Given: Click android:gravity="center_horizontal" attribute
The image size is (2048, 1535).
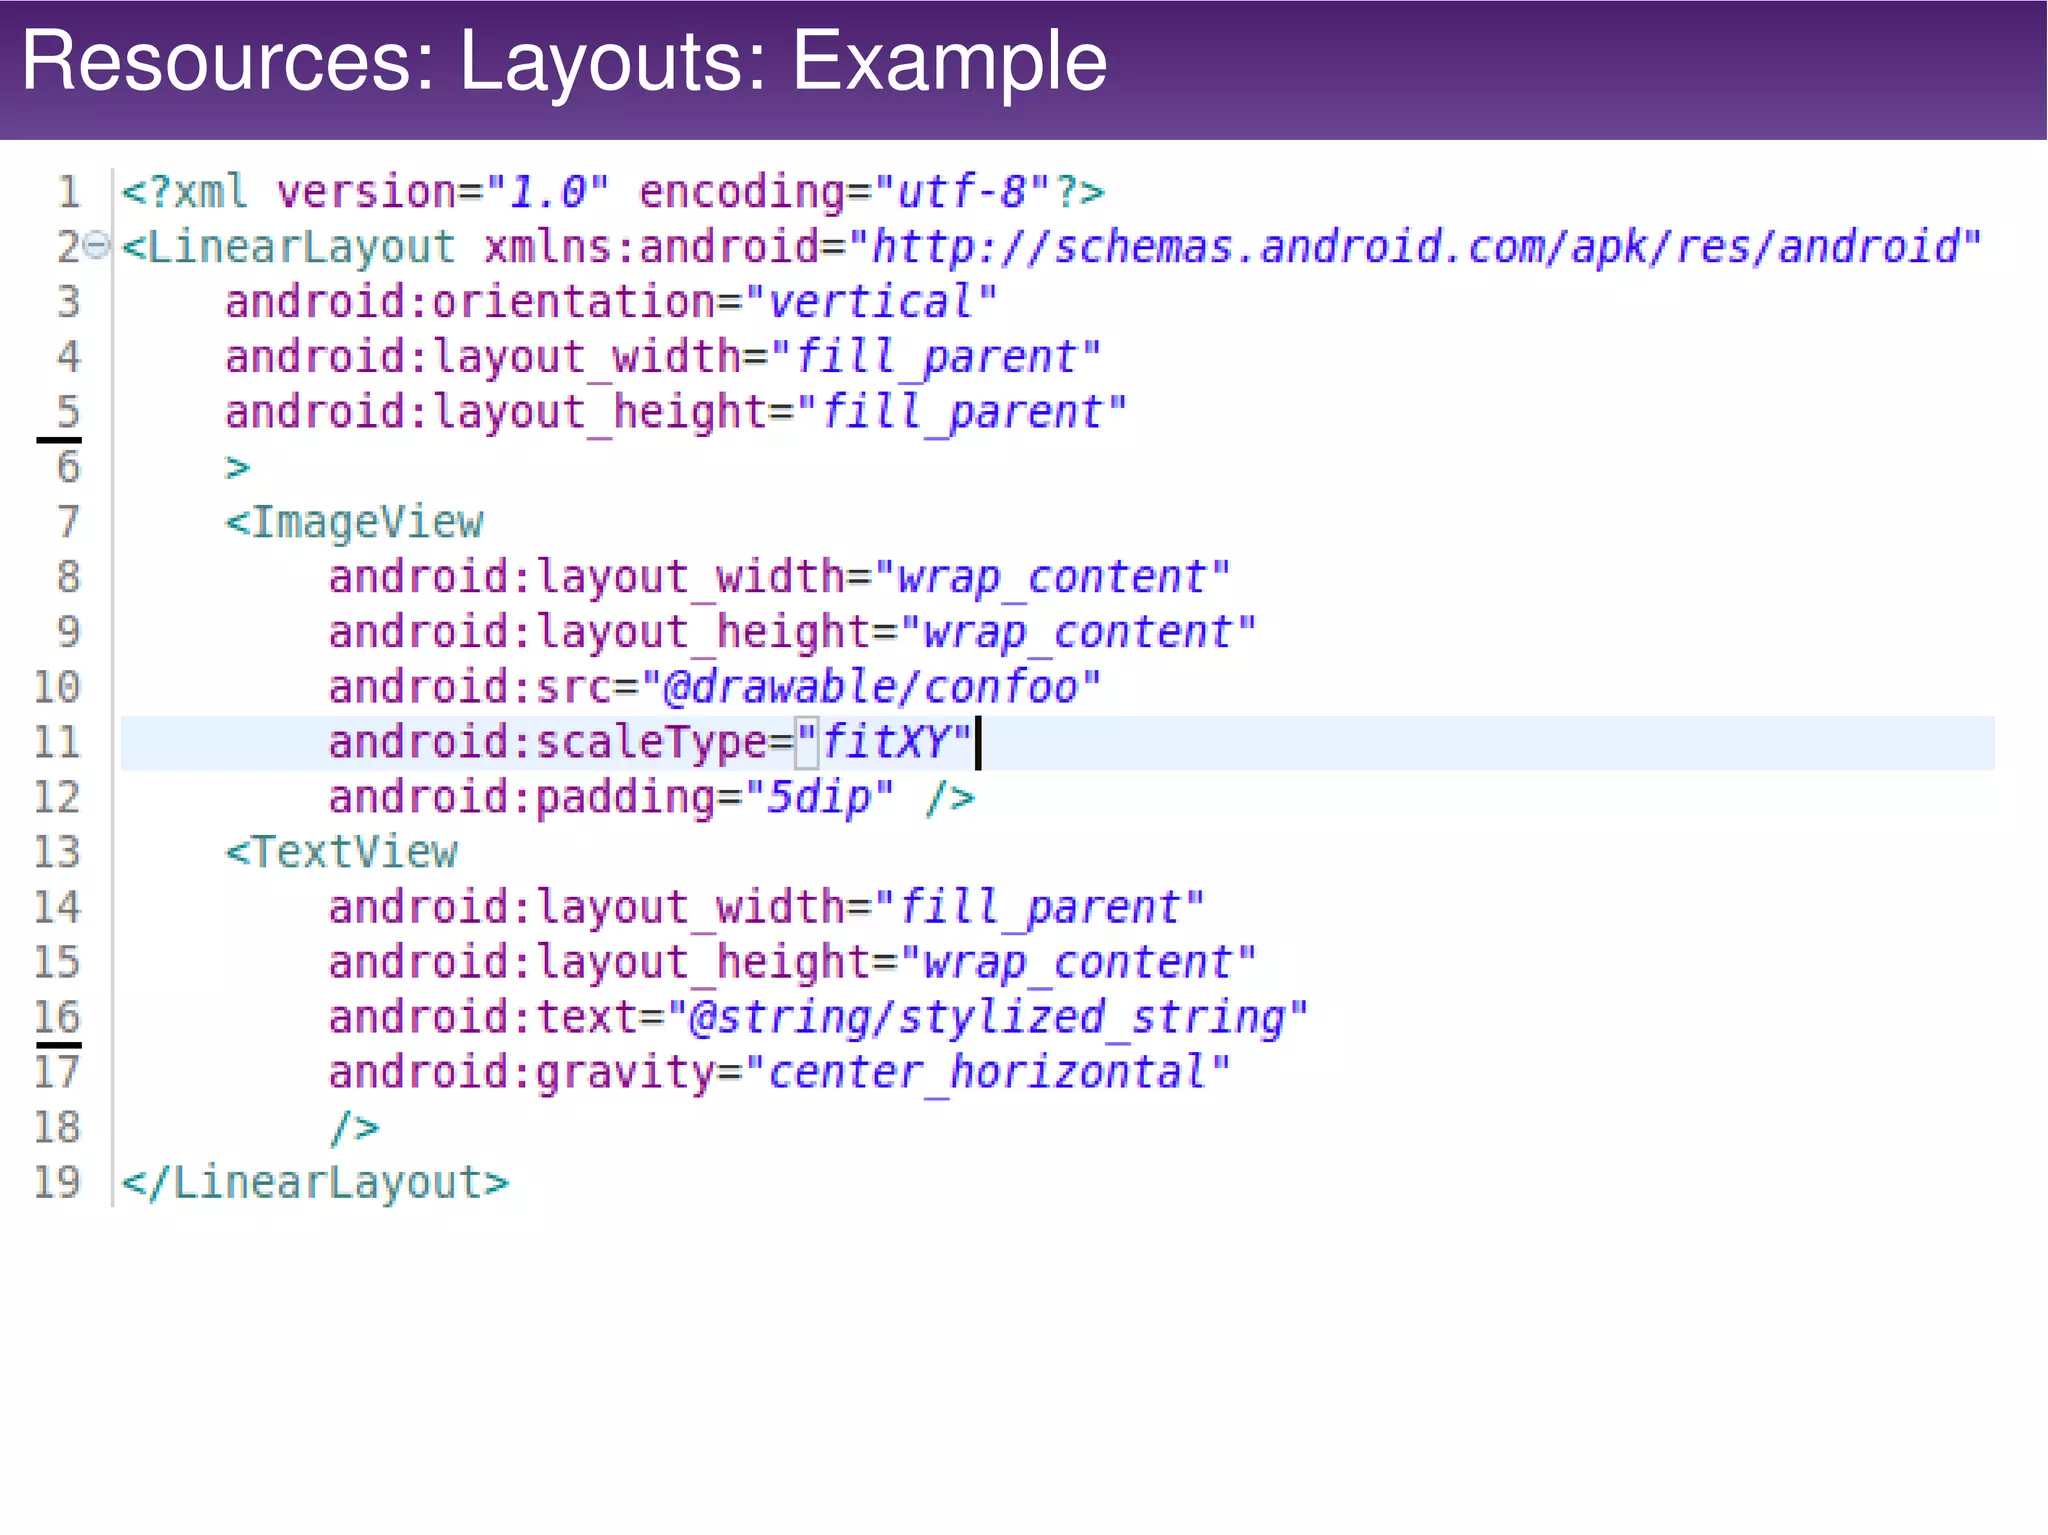Looking at the screenshot, I should (779, 1073).
